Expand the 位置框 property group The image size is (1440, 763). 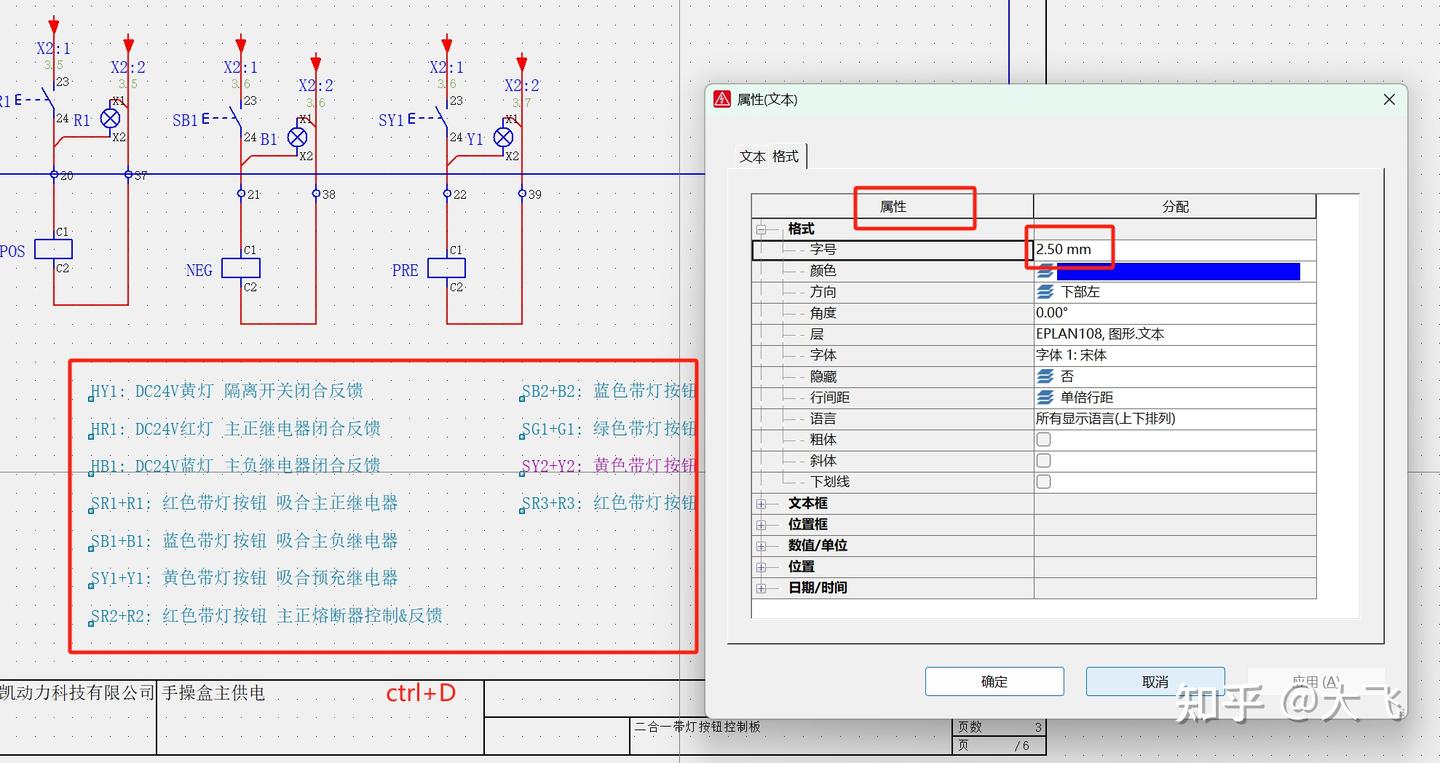(762, 524)
